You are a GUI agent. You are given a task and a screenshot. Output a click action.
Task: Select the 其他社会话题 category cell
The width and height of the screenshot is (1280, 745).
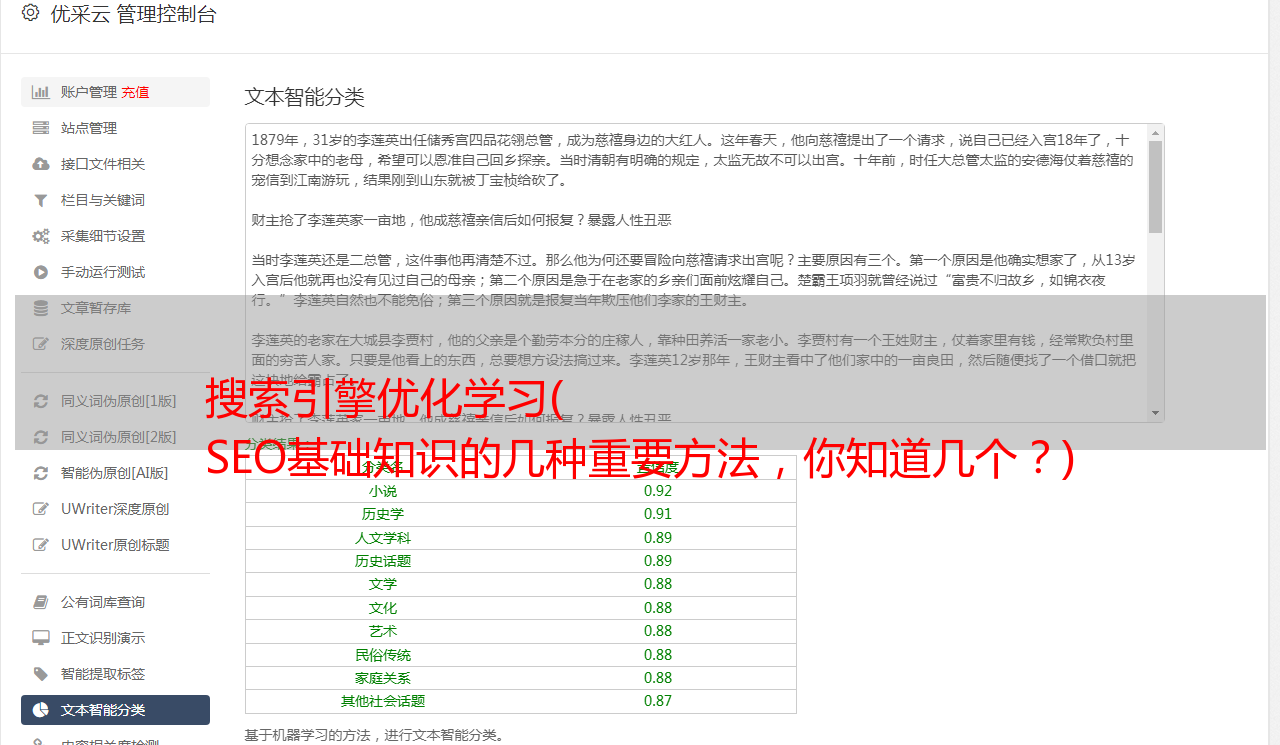pyautogui.click(x=383, y=701)
